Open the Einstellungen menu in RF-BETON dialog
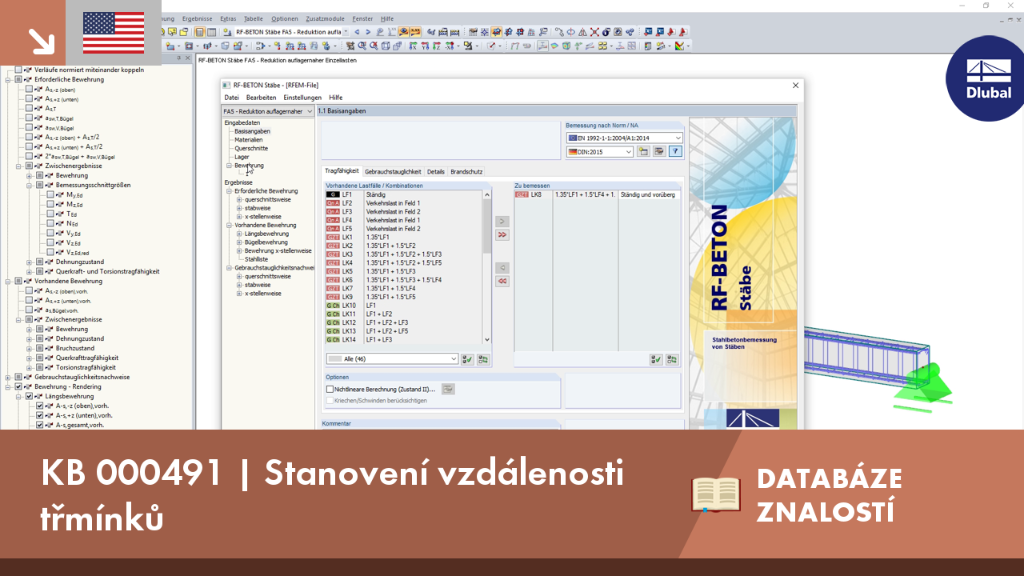This screenshot has width=1024, height=576. click(x=302, y=97)
